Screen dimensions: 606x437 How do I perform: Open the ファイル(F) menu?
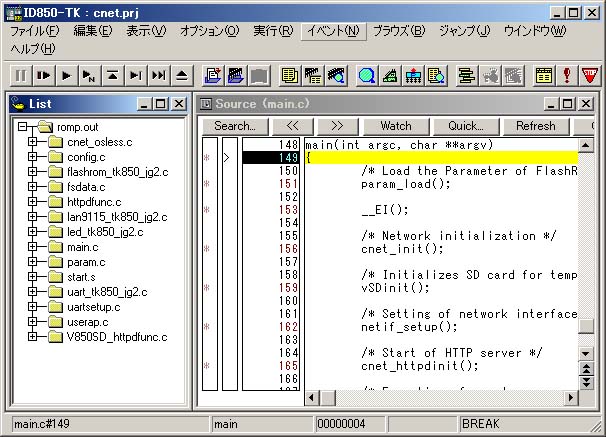coord(35,31)
